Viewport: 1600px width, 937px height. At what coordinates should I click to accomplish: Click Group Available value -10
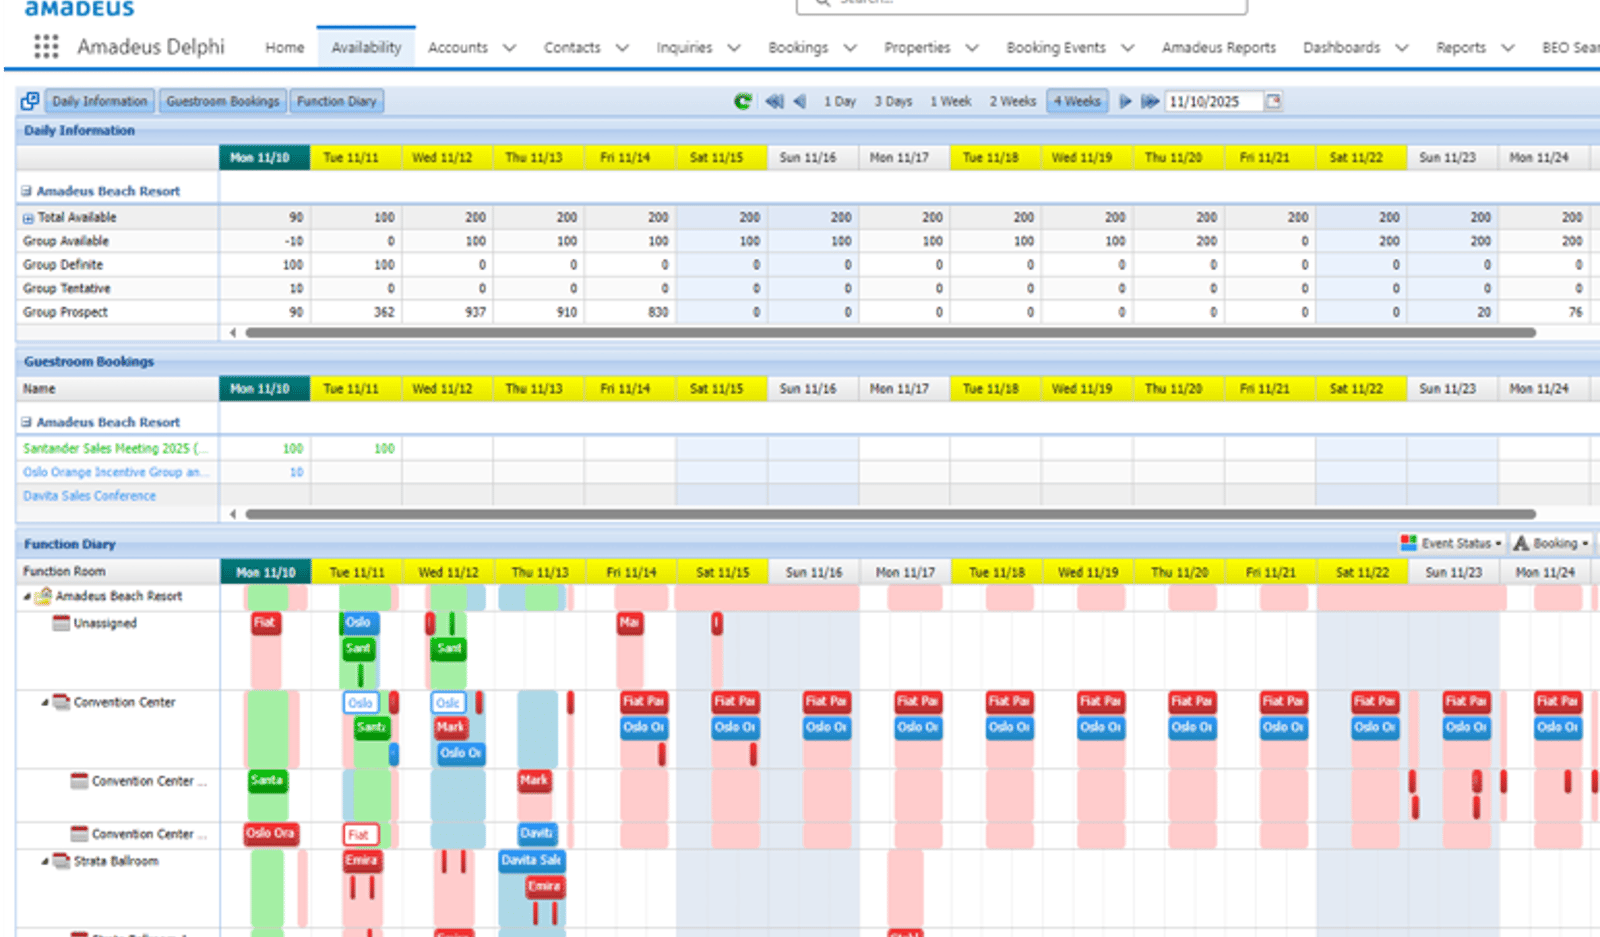[293, 241]
